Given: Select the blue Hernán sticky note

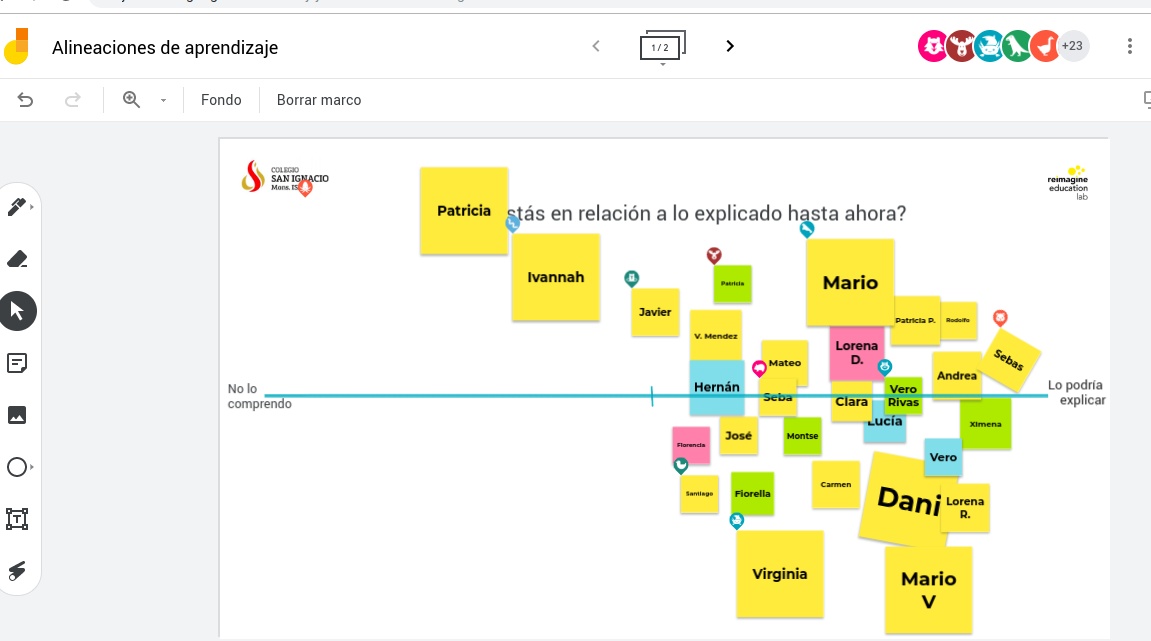Looking at the screenshot, I should (716, 387).
